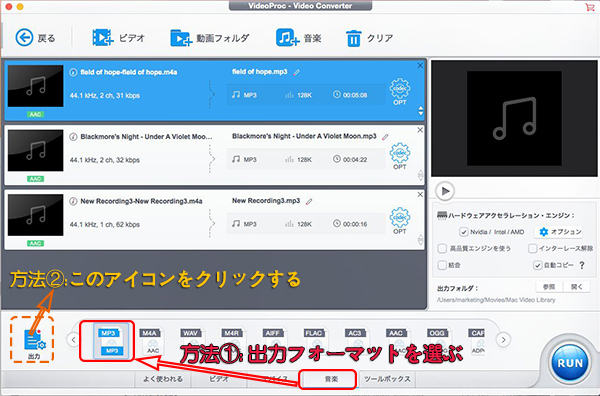Viewport: 600px width, 396px height.
Task: Enable 結合 merge checkbox
Action: click(x=442, y=265)
